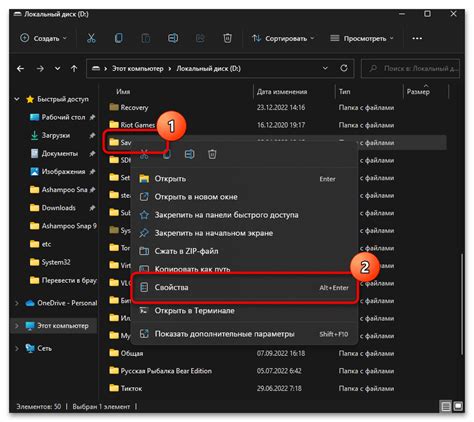This screenshot has height=422, width=474.
Task: Click the Rename icon in toolbar
Action: point(173,38)
